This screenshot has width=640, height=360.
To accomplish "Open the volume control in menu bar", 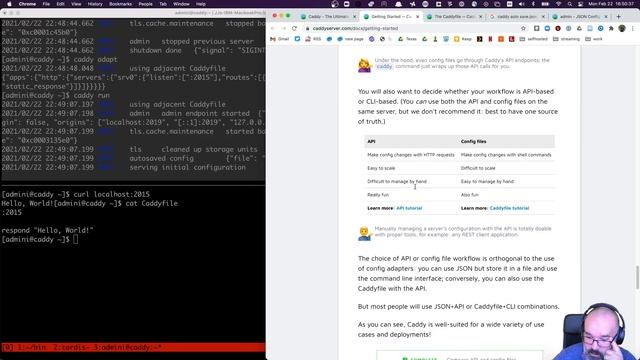I will tap(522, 4).
